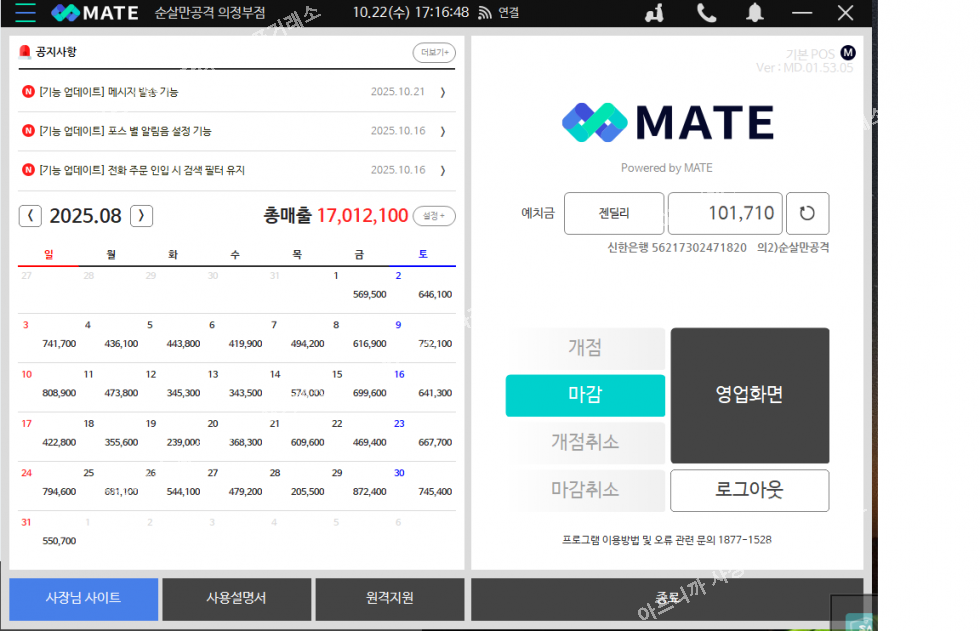Select the 마감 closing option
The height and width of the screenshot is (631, 980).
point(585,395)
